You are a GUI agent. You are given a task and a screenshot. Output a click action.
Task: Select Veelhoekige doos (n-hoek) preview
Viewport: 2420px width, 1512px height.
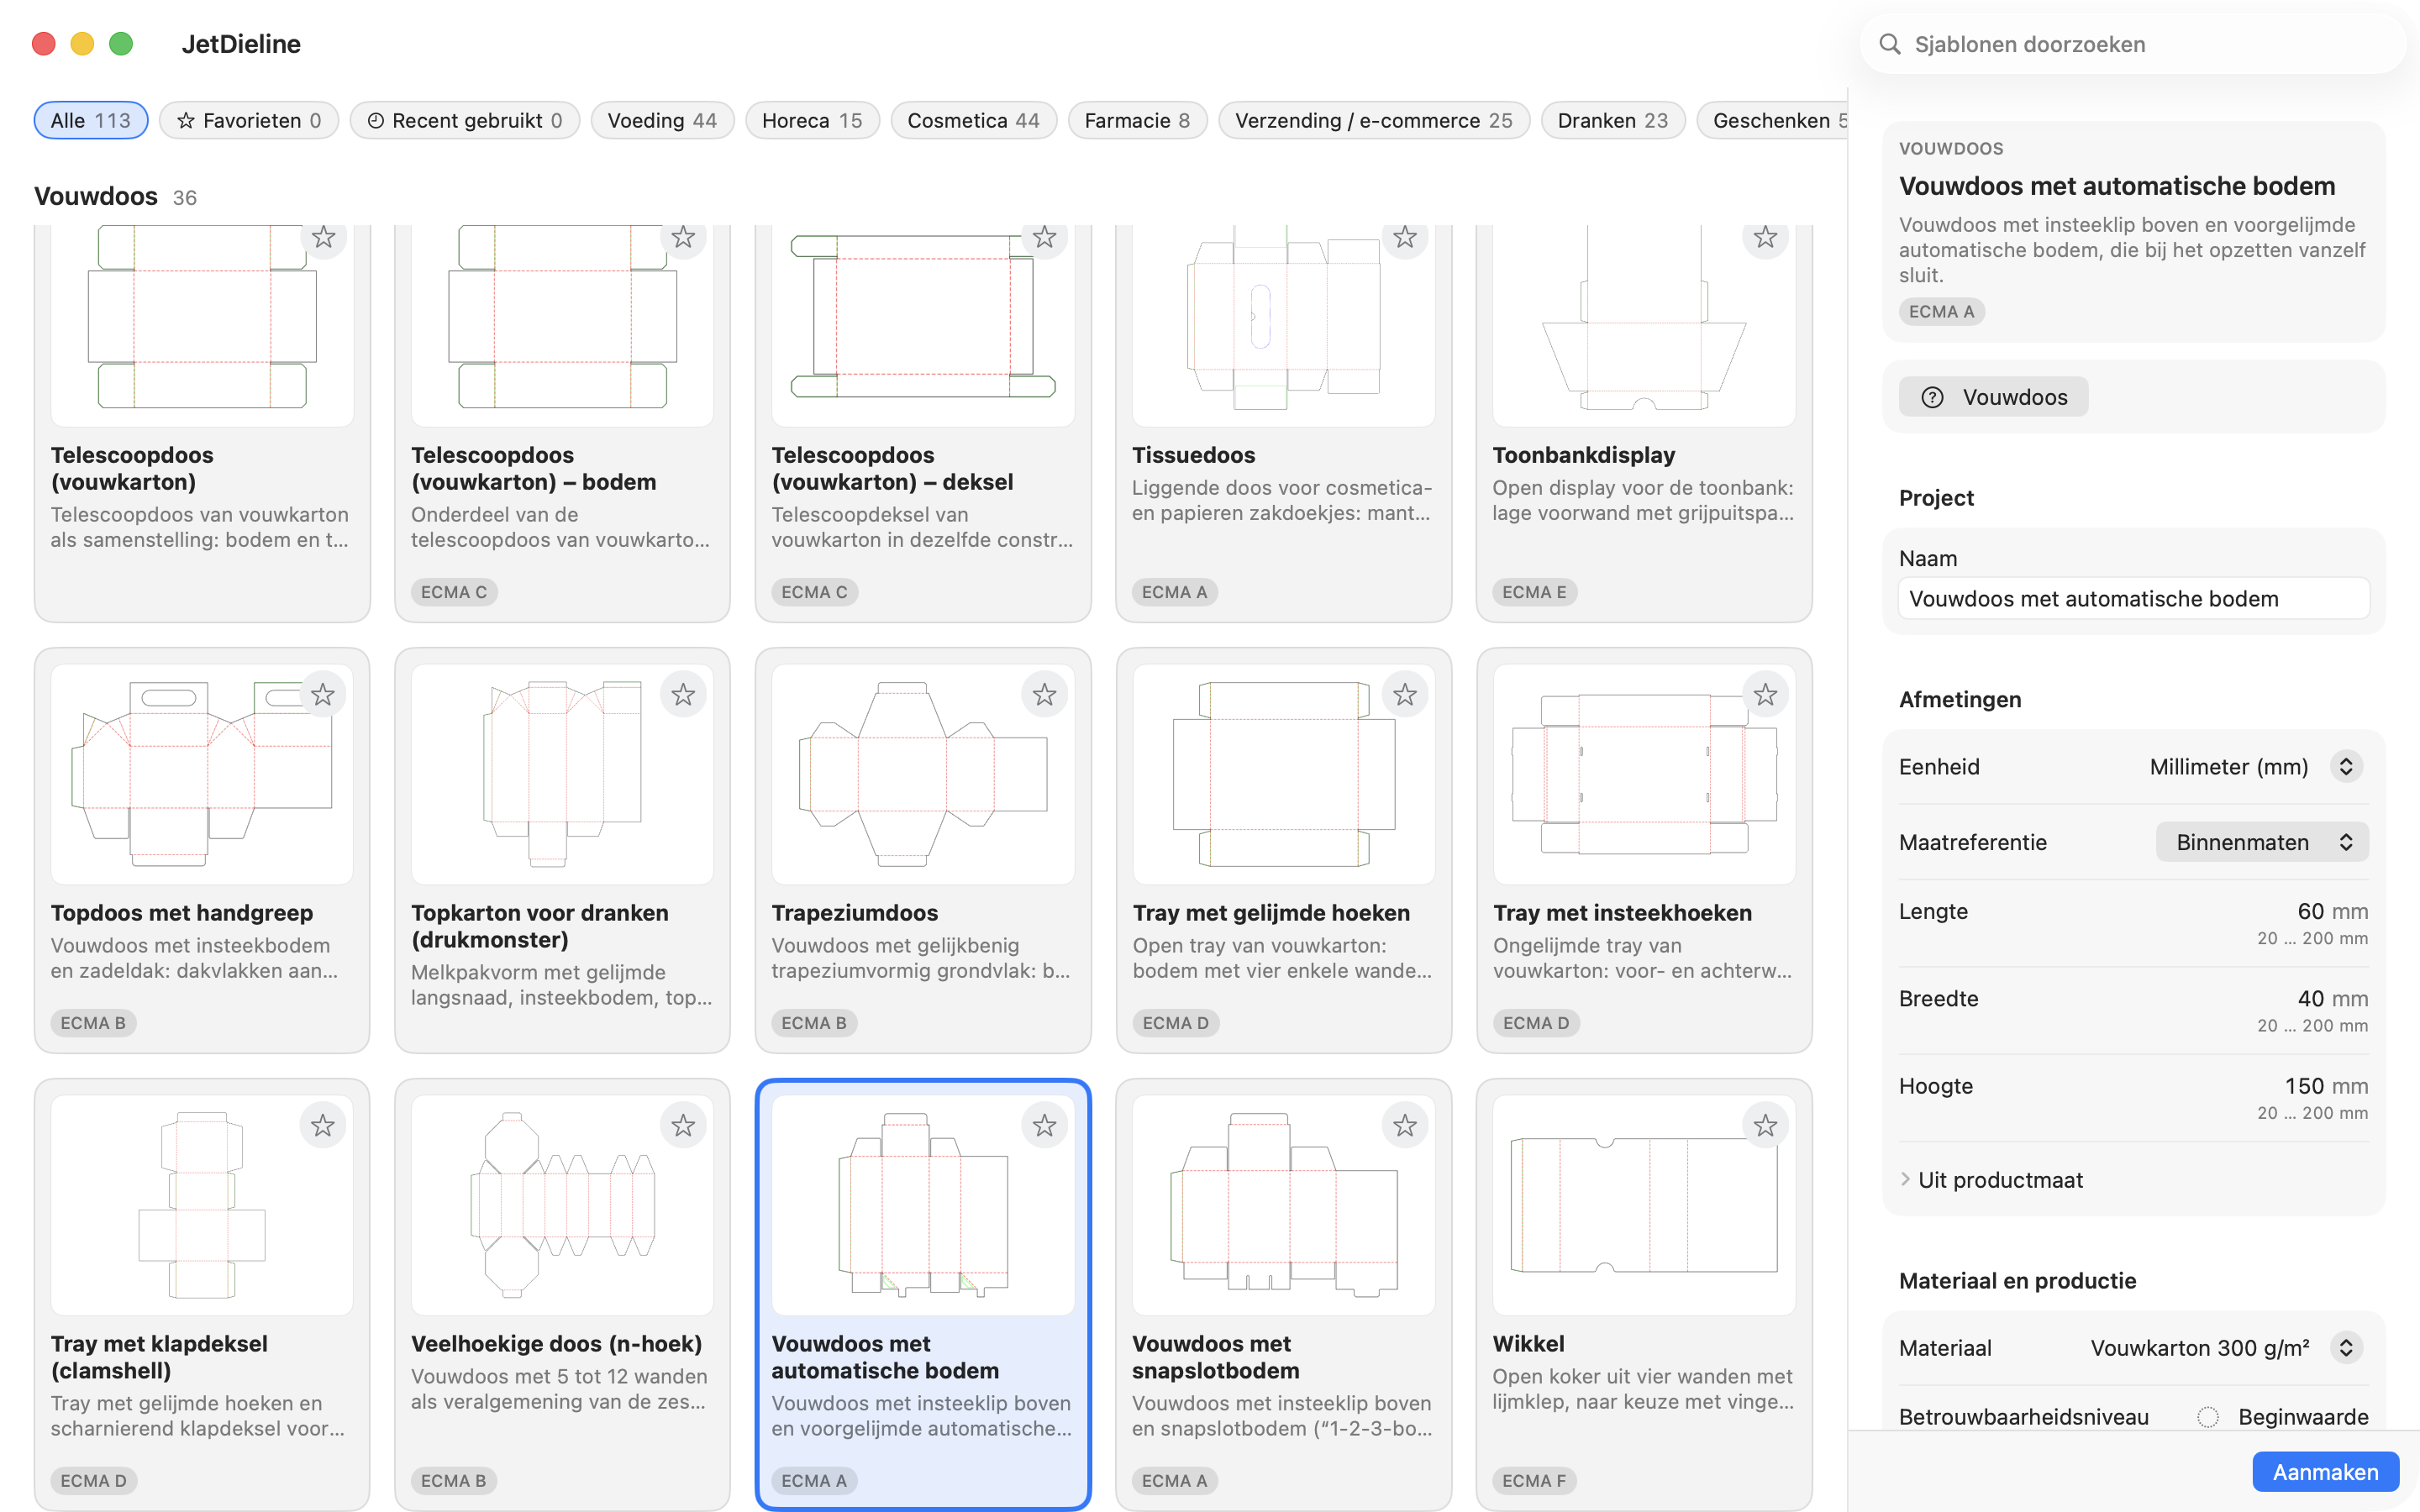pyautogui.click(x=562, y=1205)
